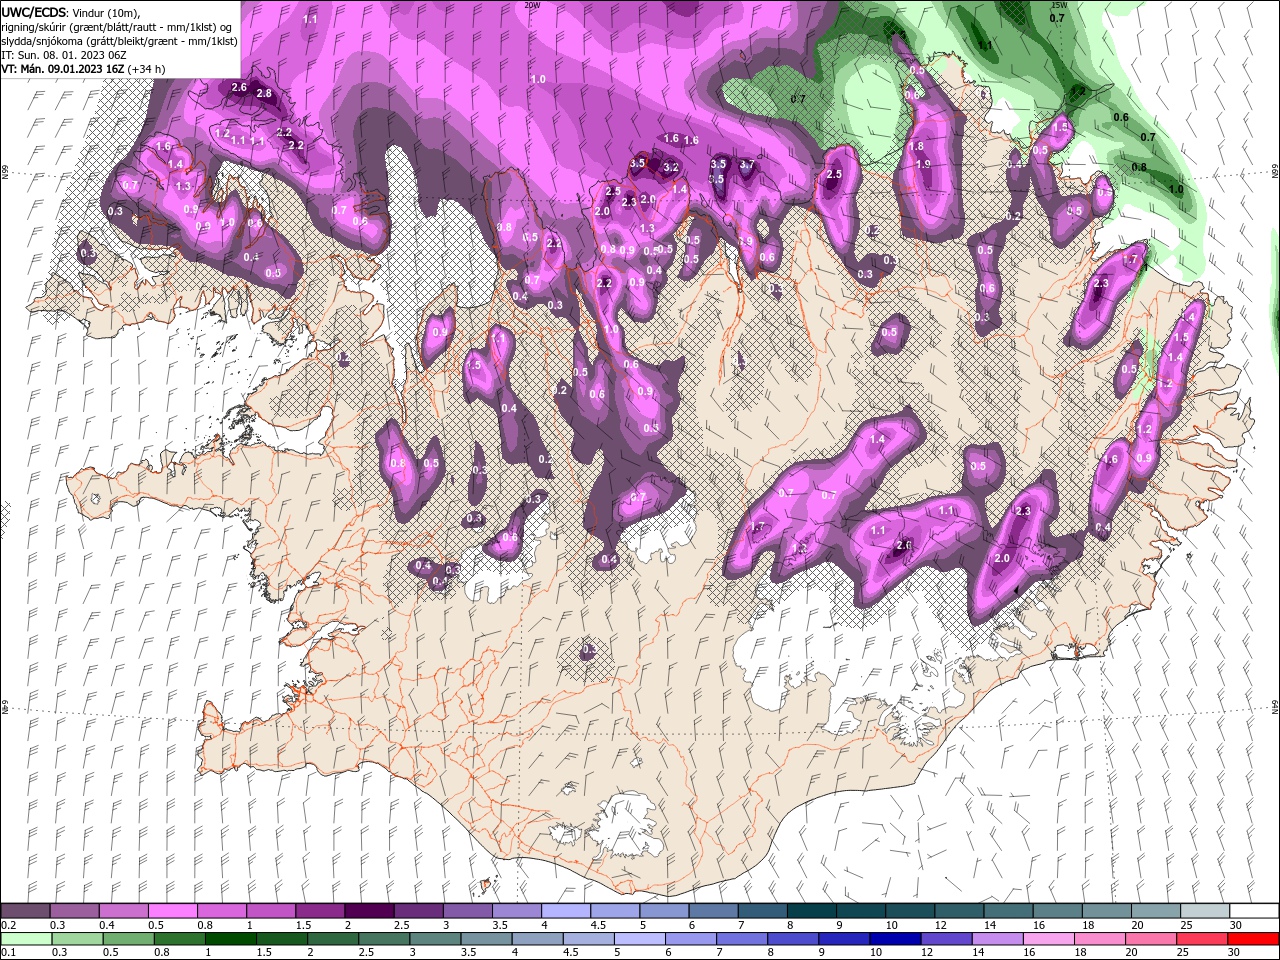
Task: Click the upper legend swatch between 0.2 and 0.3
Action: click(26, 911)
